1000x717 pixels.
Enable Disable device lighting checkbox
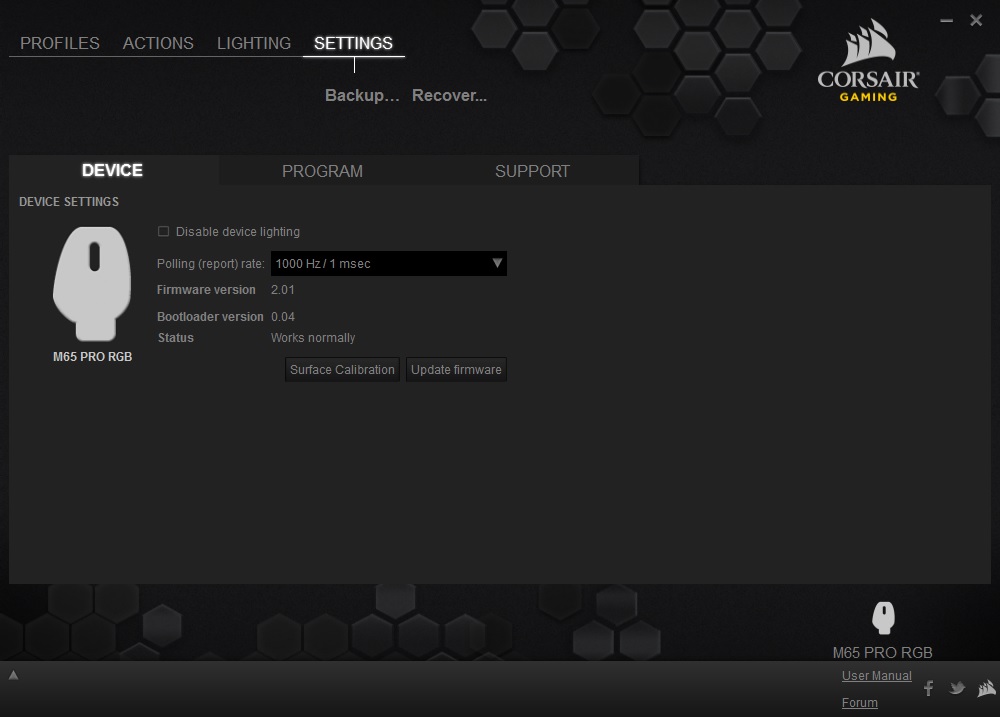coord(163,232)
